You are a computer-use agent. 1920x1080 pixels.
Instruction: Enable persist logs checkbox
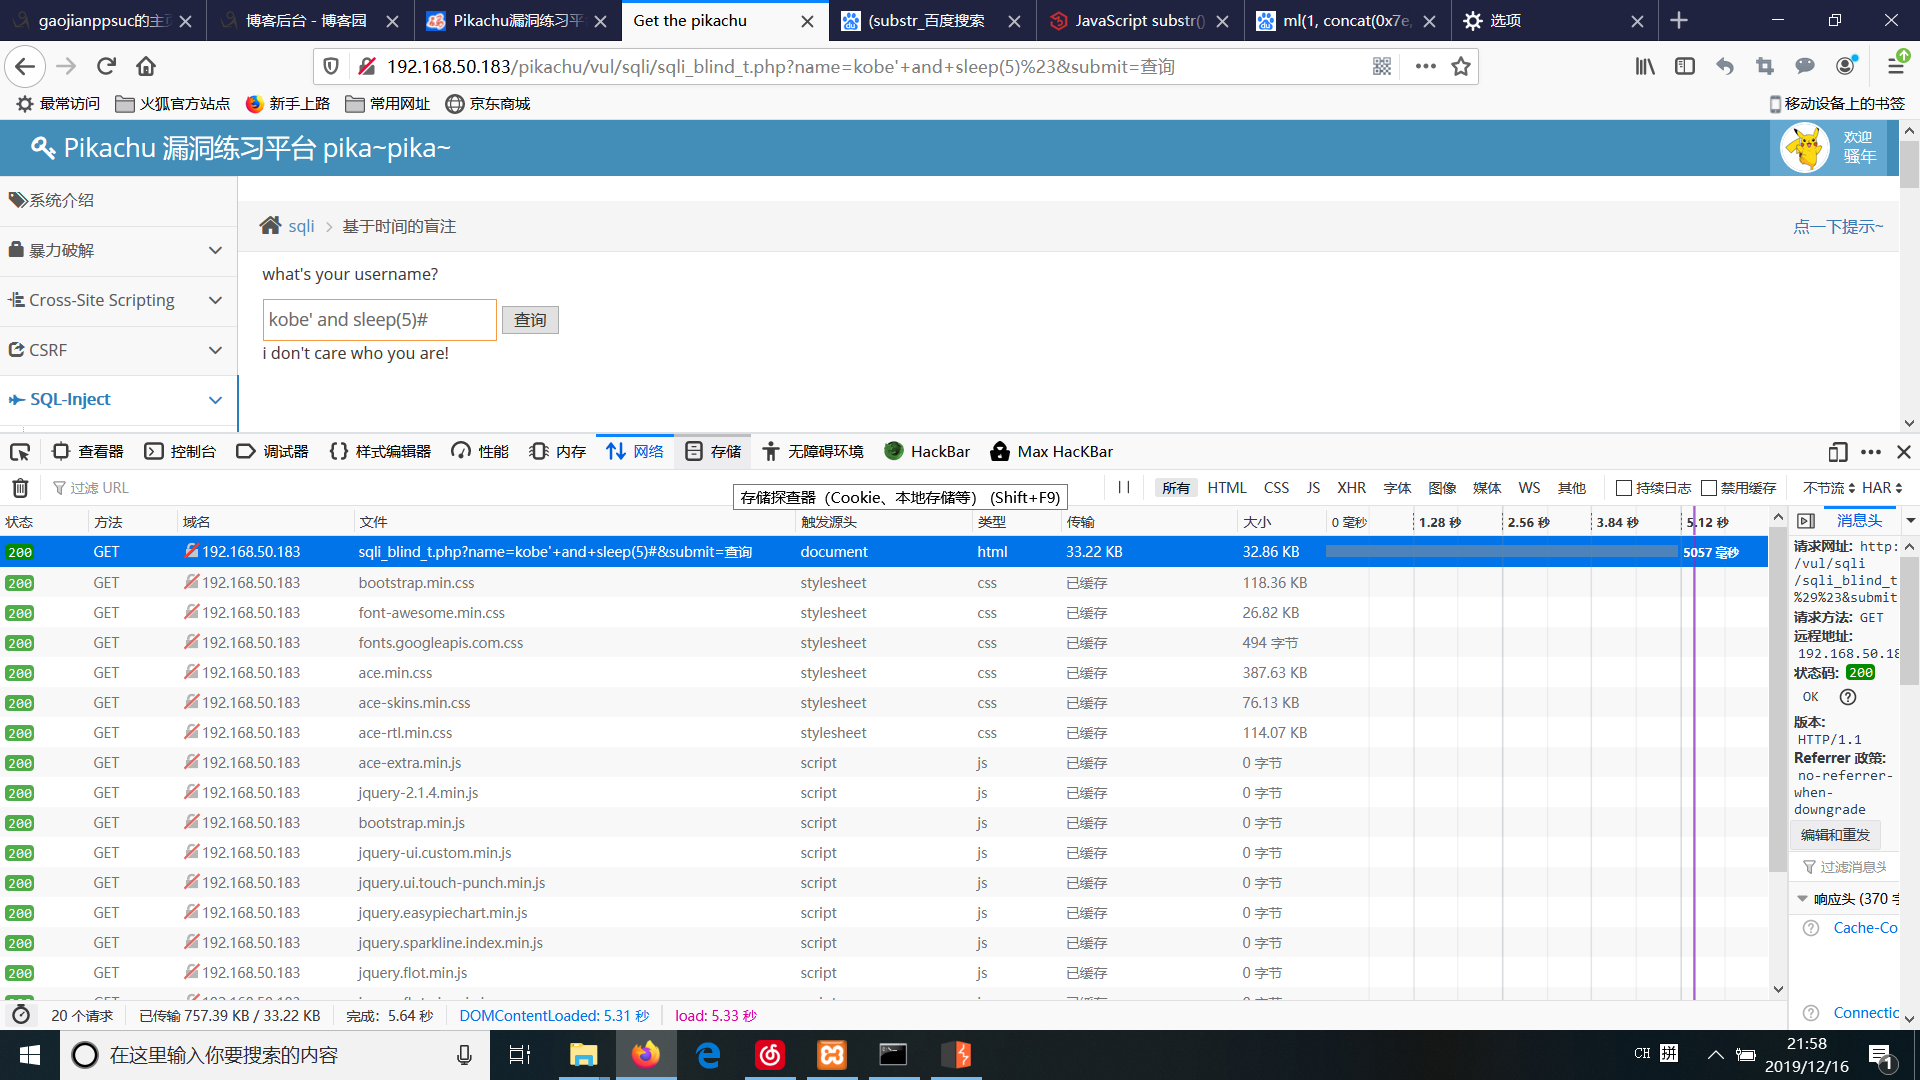tap(1624, 488)
